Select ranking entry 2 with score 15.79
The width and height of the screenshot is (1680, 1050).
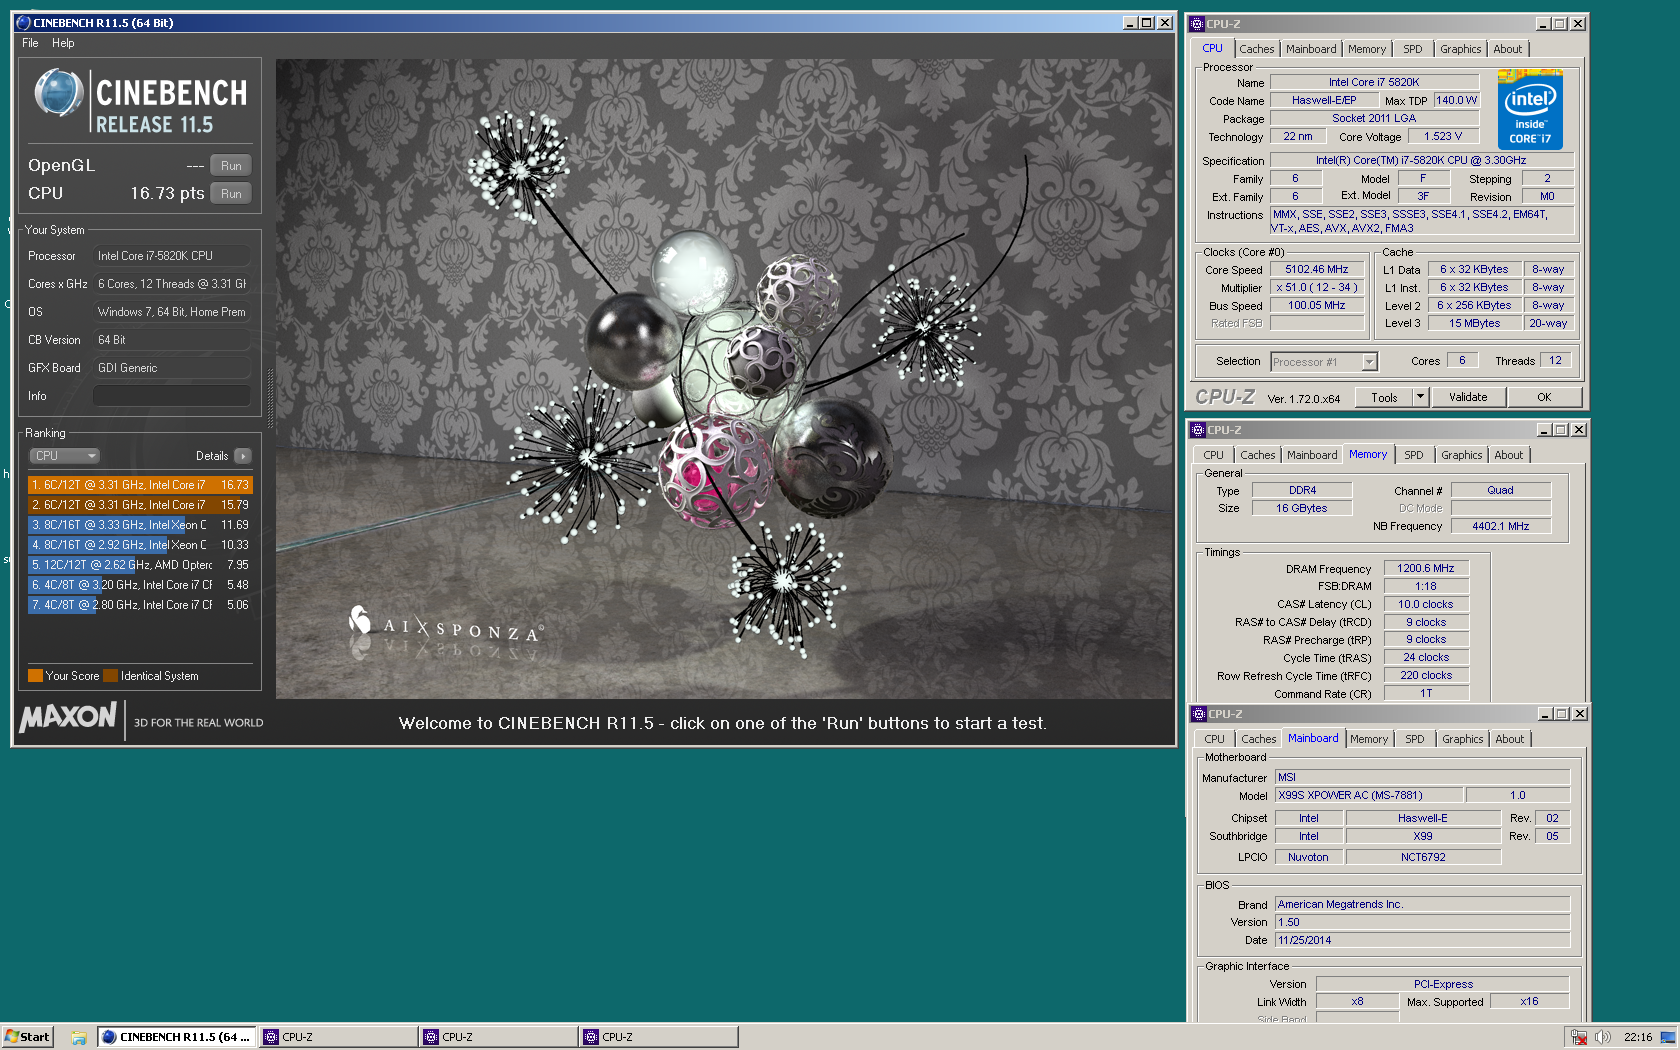pos(140,505)
